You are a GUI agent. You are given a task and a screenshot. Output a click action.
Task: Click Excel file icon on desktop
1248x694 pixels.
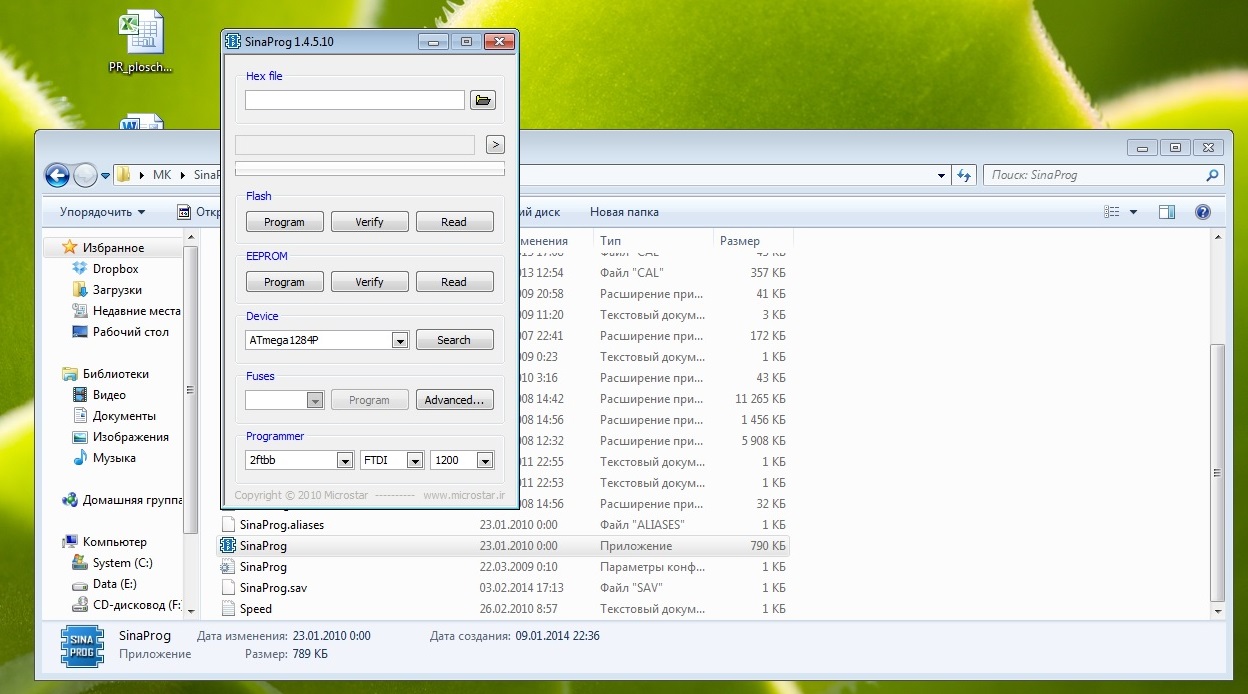[x=141, y=32]
